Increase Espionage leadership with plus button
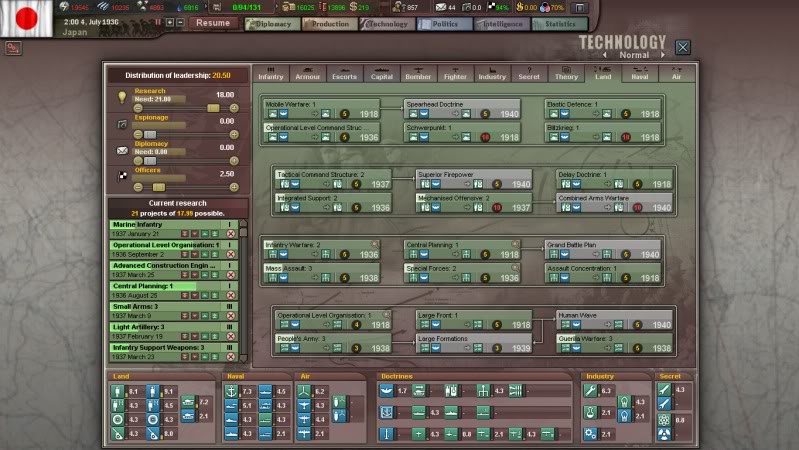The width and height of the screenshot is (799, 450). click(233, 133)
